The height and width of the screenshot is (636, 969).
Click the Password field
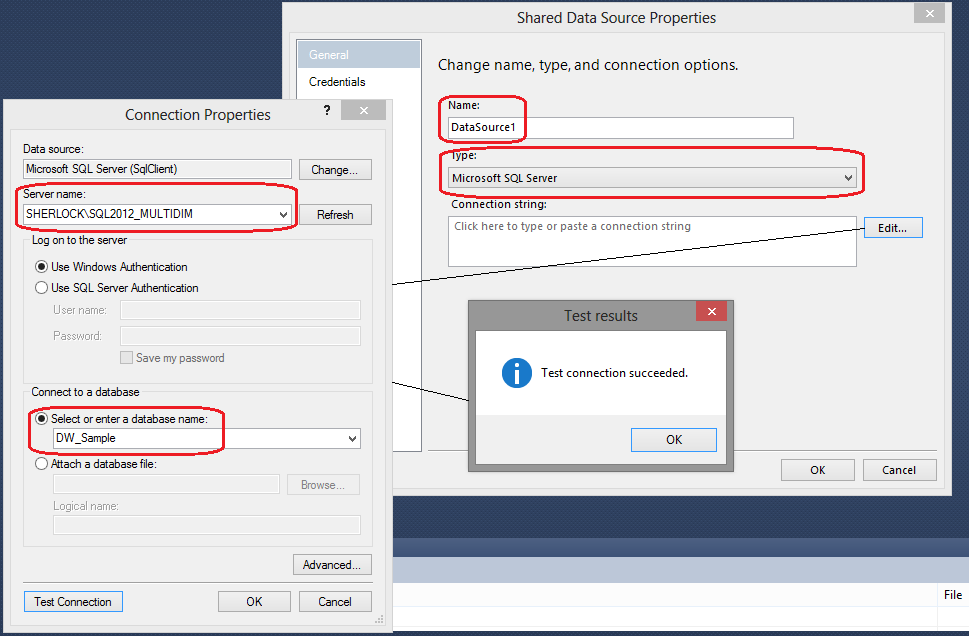click(x=240, y=336)
